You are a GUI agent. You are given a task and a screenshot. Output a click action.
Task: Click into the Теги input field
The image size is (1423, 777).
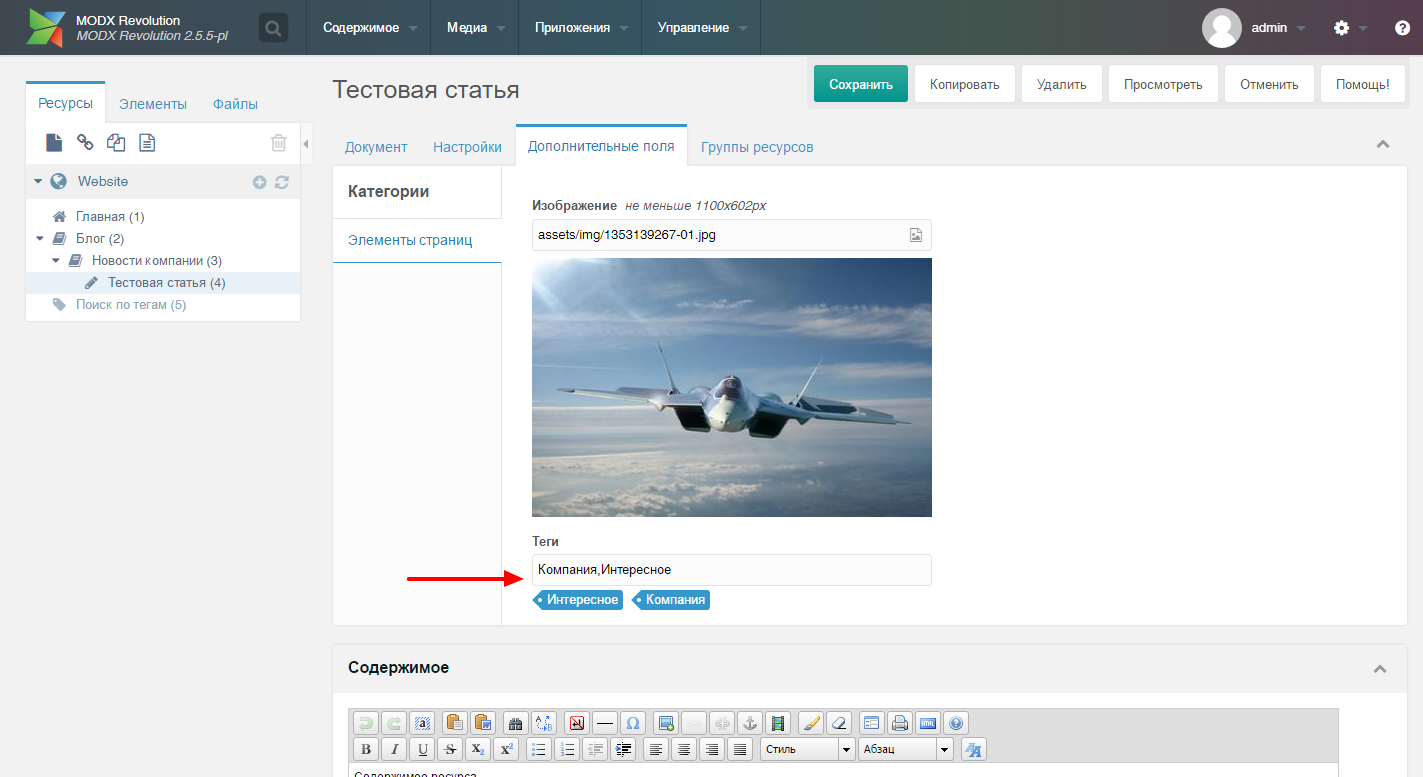point(732,570)
